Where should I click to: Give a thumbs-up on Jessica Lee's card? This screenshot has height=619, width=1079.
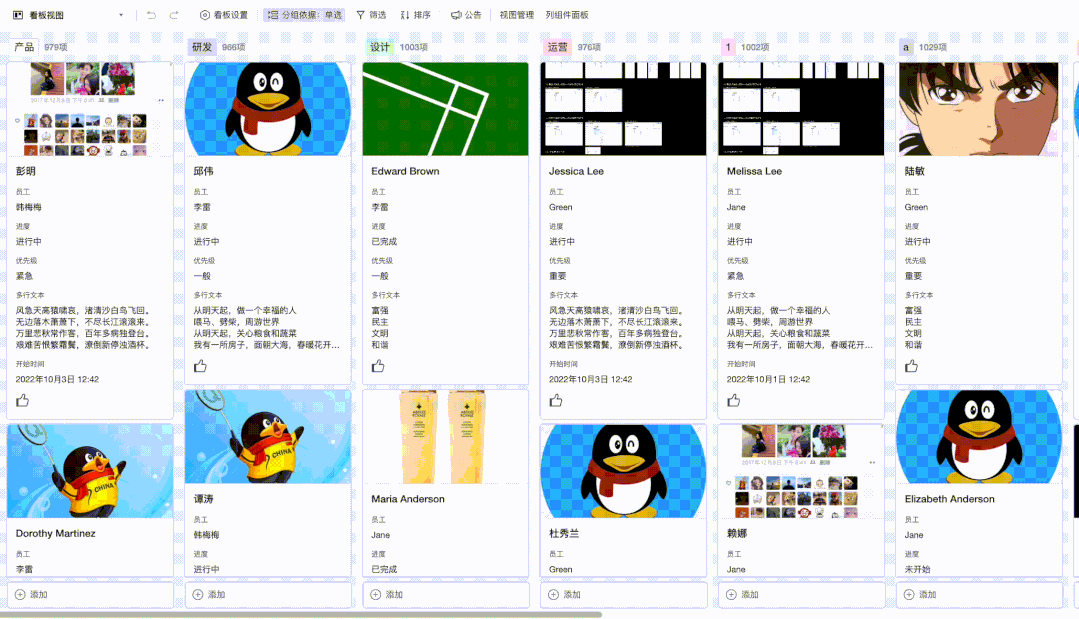pyautogui.click(x=556, y=399)
